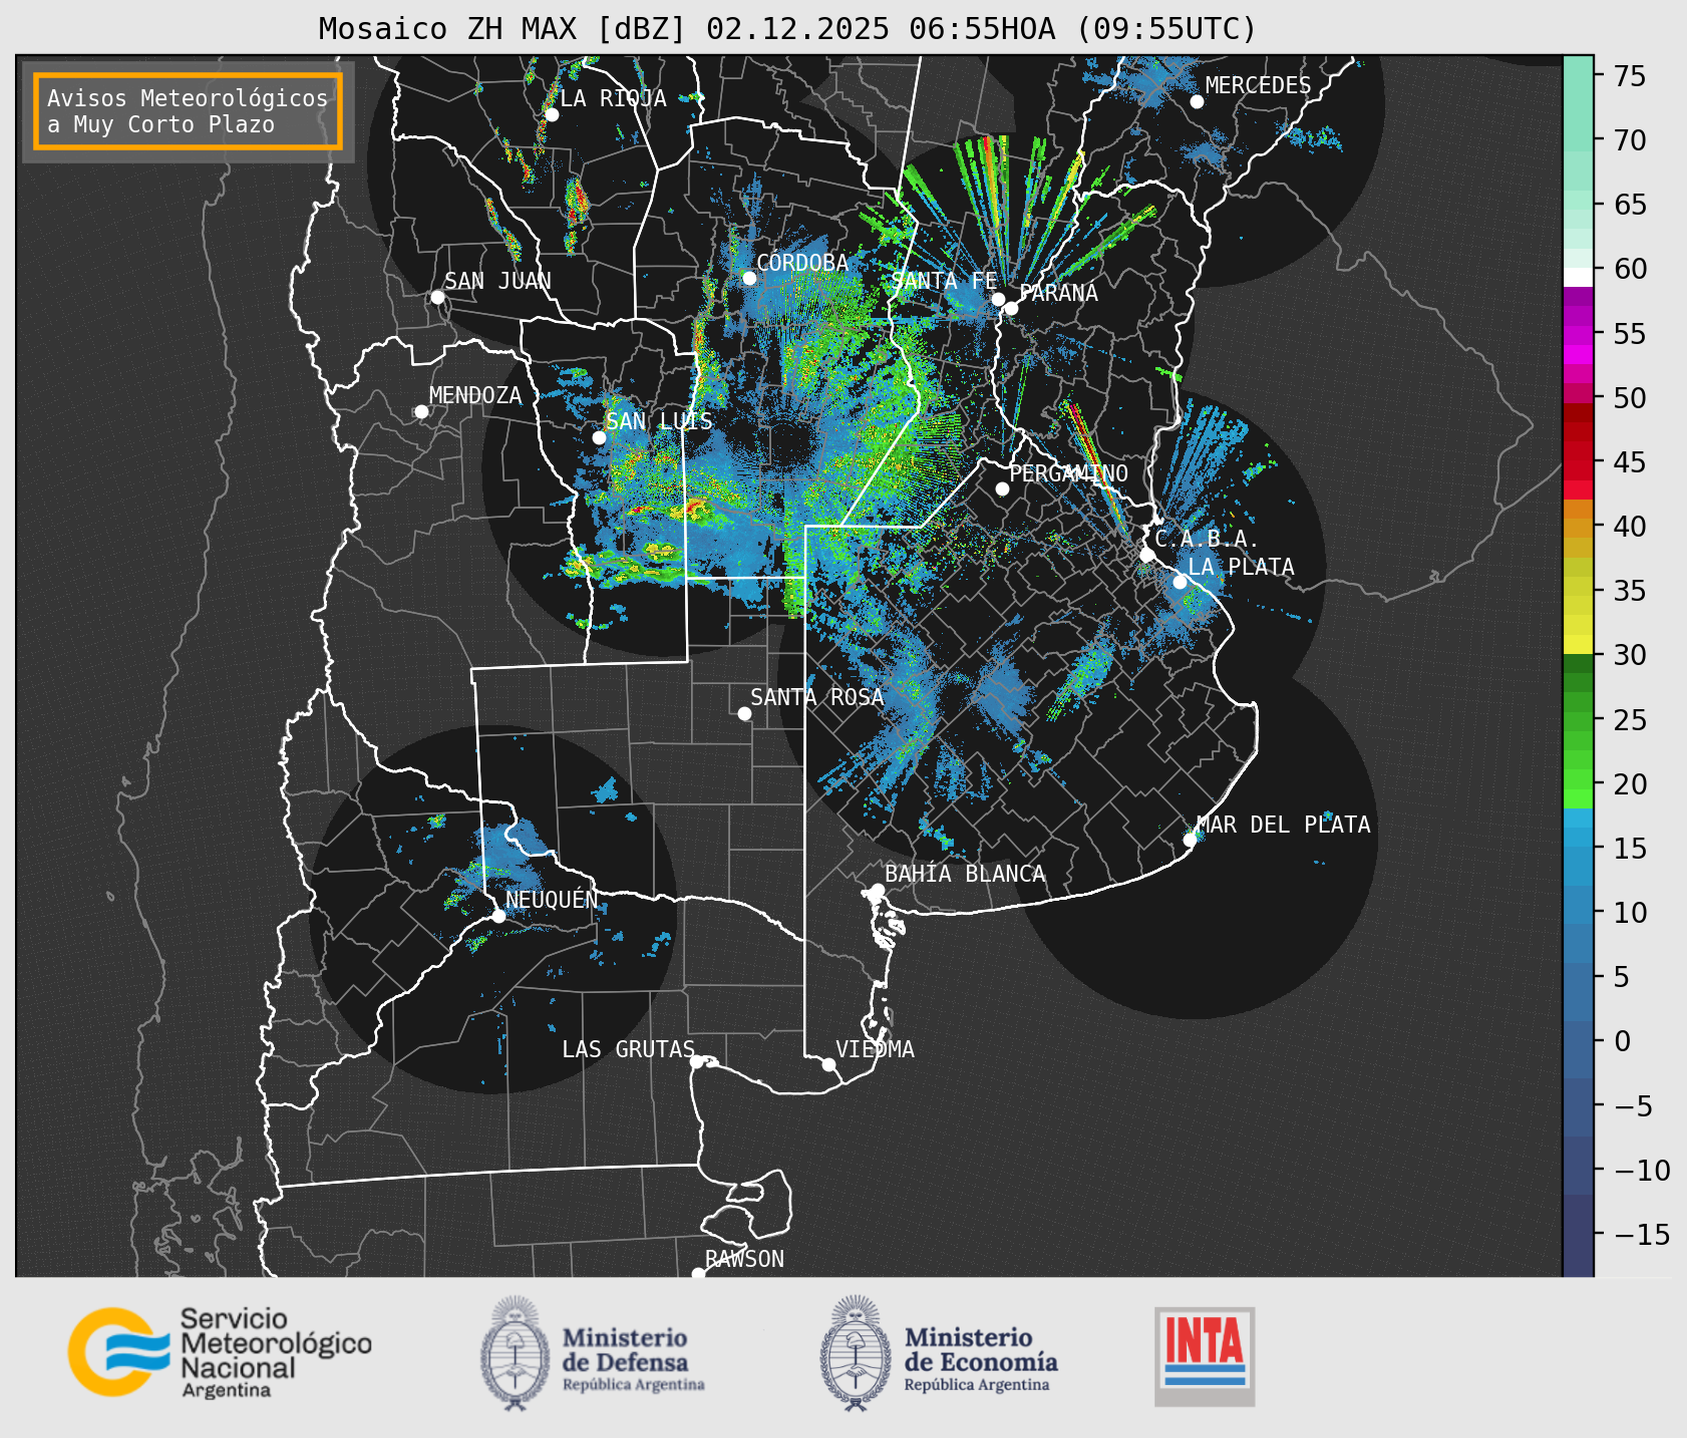Select the Viedma city marker
The height and width of the screenshot is (1438, 1687).
[x=828, y=1064]
